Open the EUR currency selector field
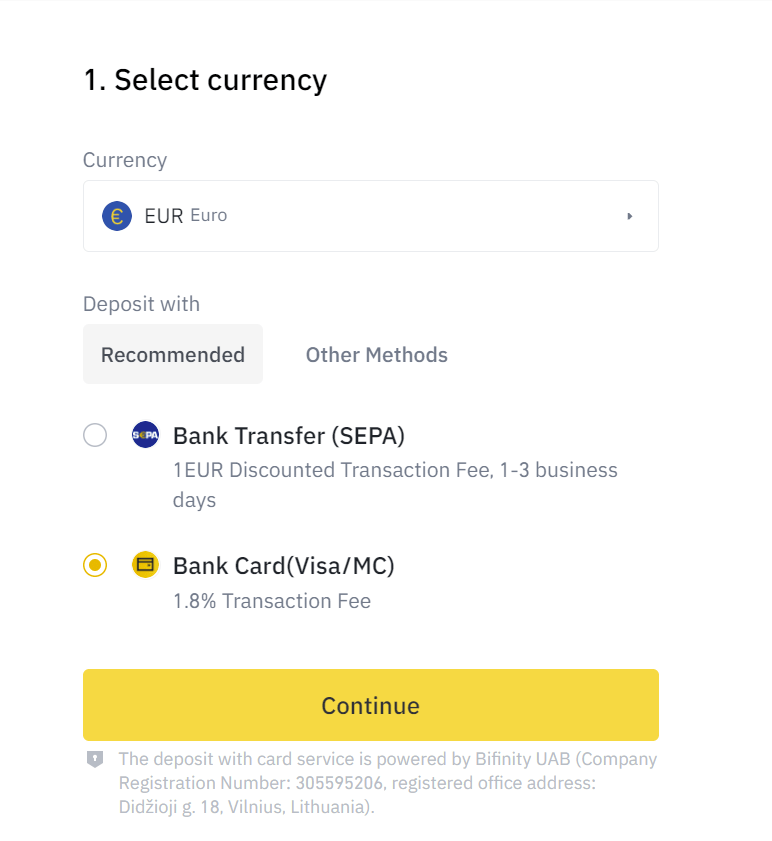Image resolution: width=772 pixels, height=841 pixels. 370,215
